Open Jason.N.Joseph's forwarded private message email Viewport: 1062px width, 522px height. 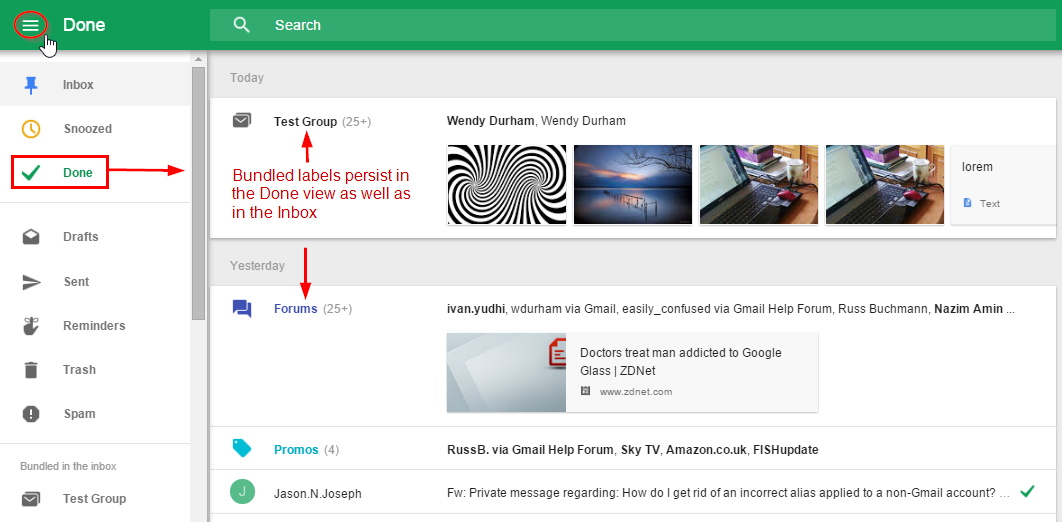point(720,493)
